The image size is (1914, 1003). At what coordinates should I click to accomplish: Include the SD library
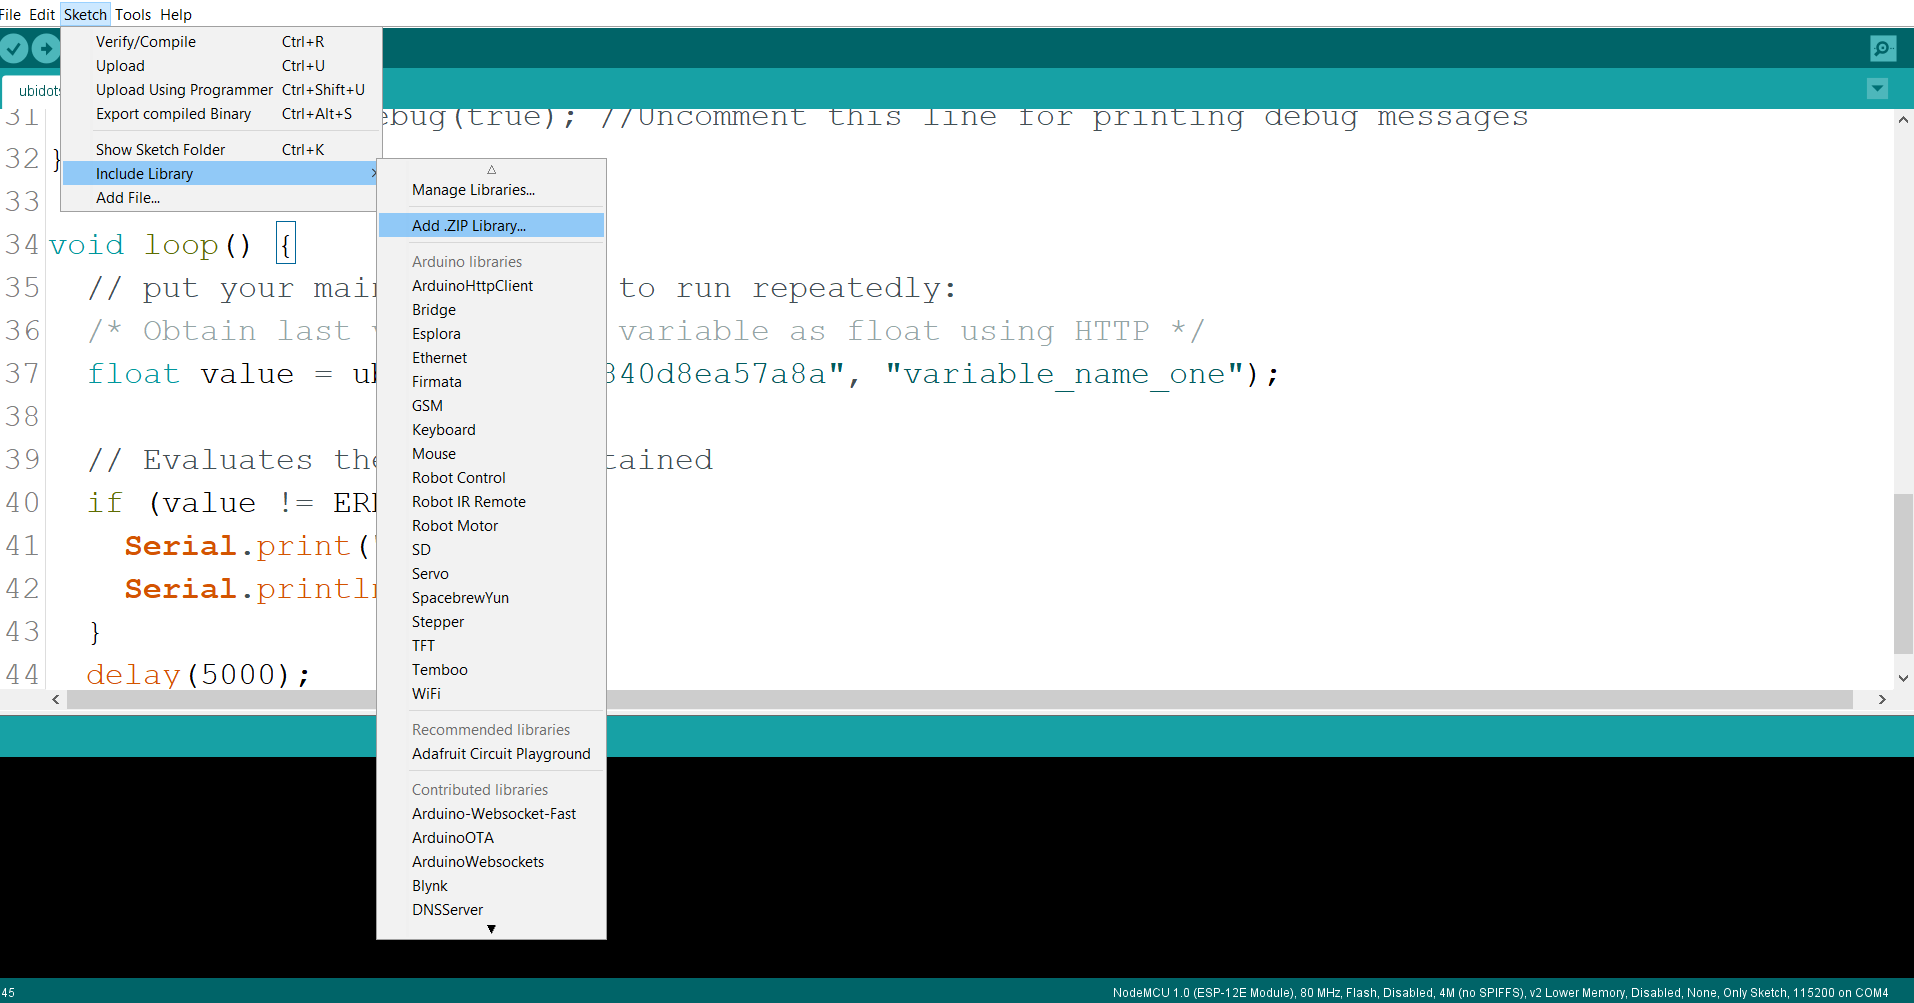491,550
